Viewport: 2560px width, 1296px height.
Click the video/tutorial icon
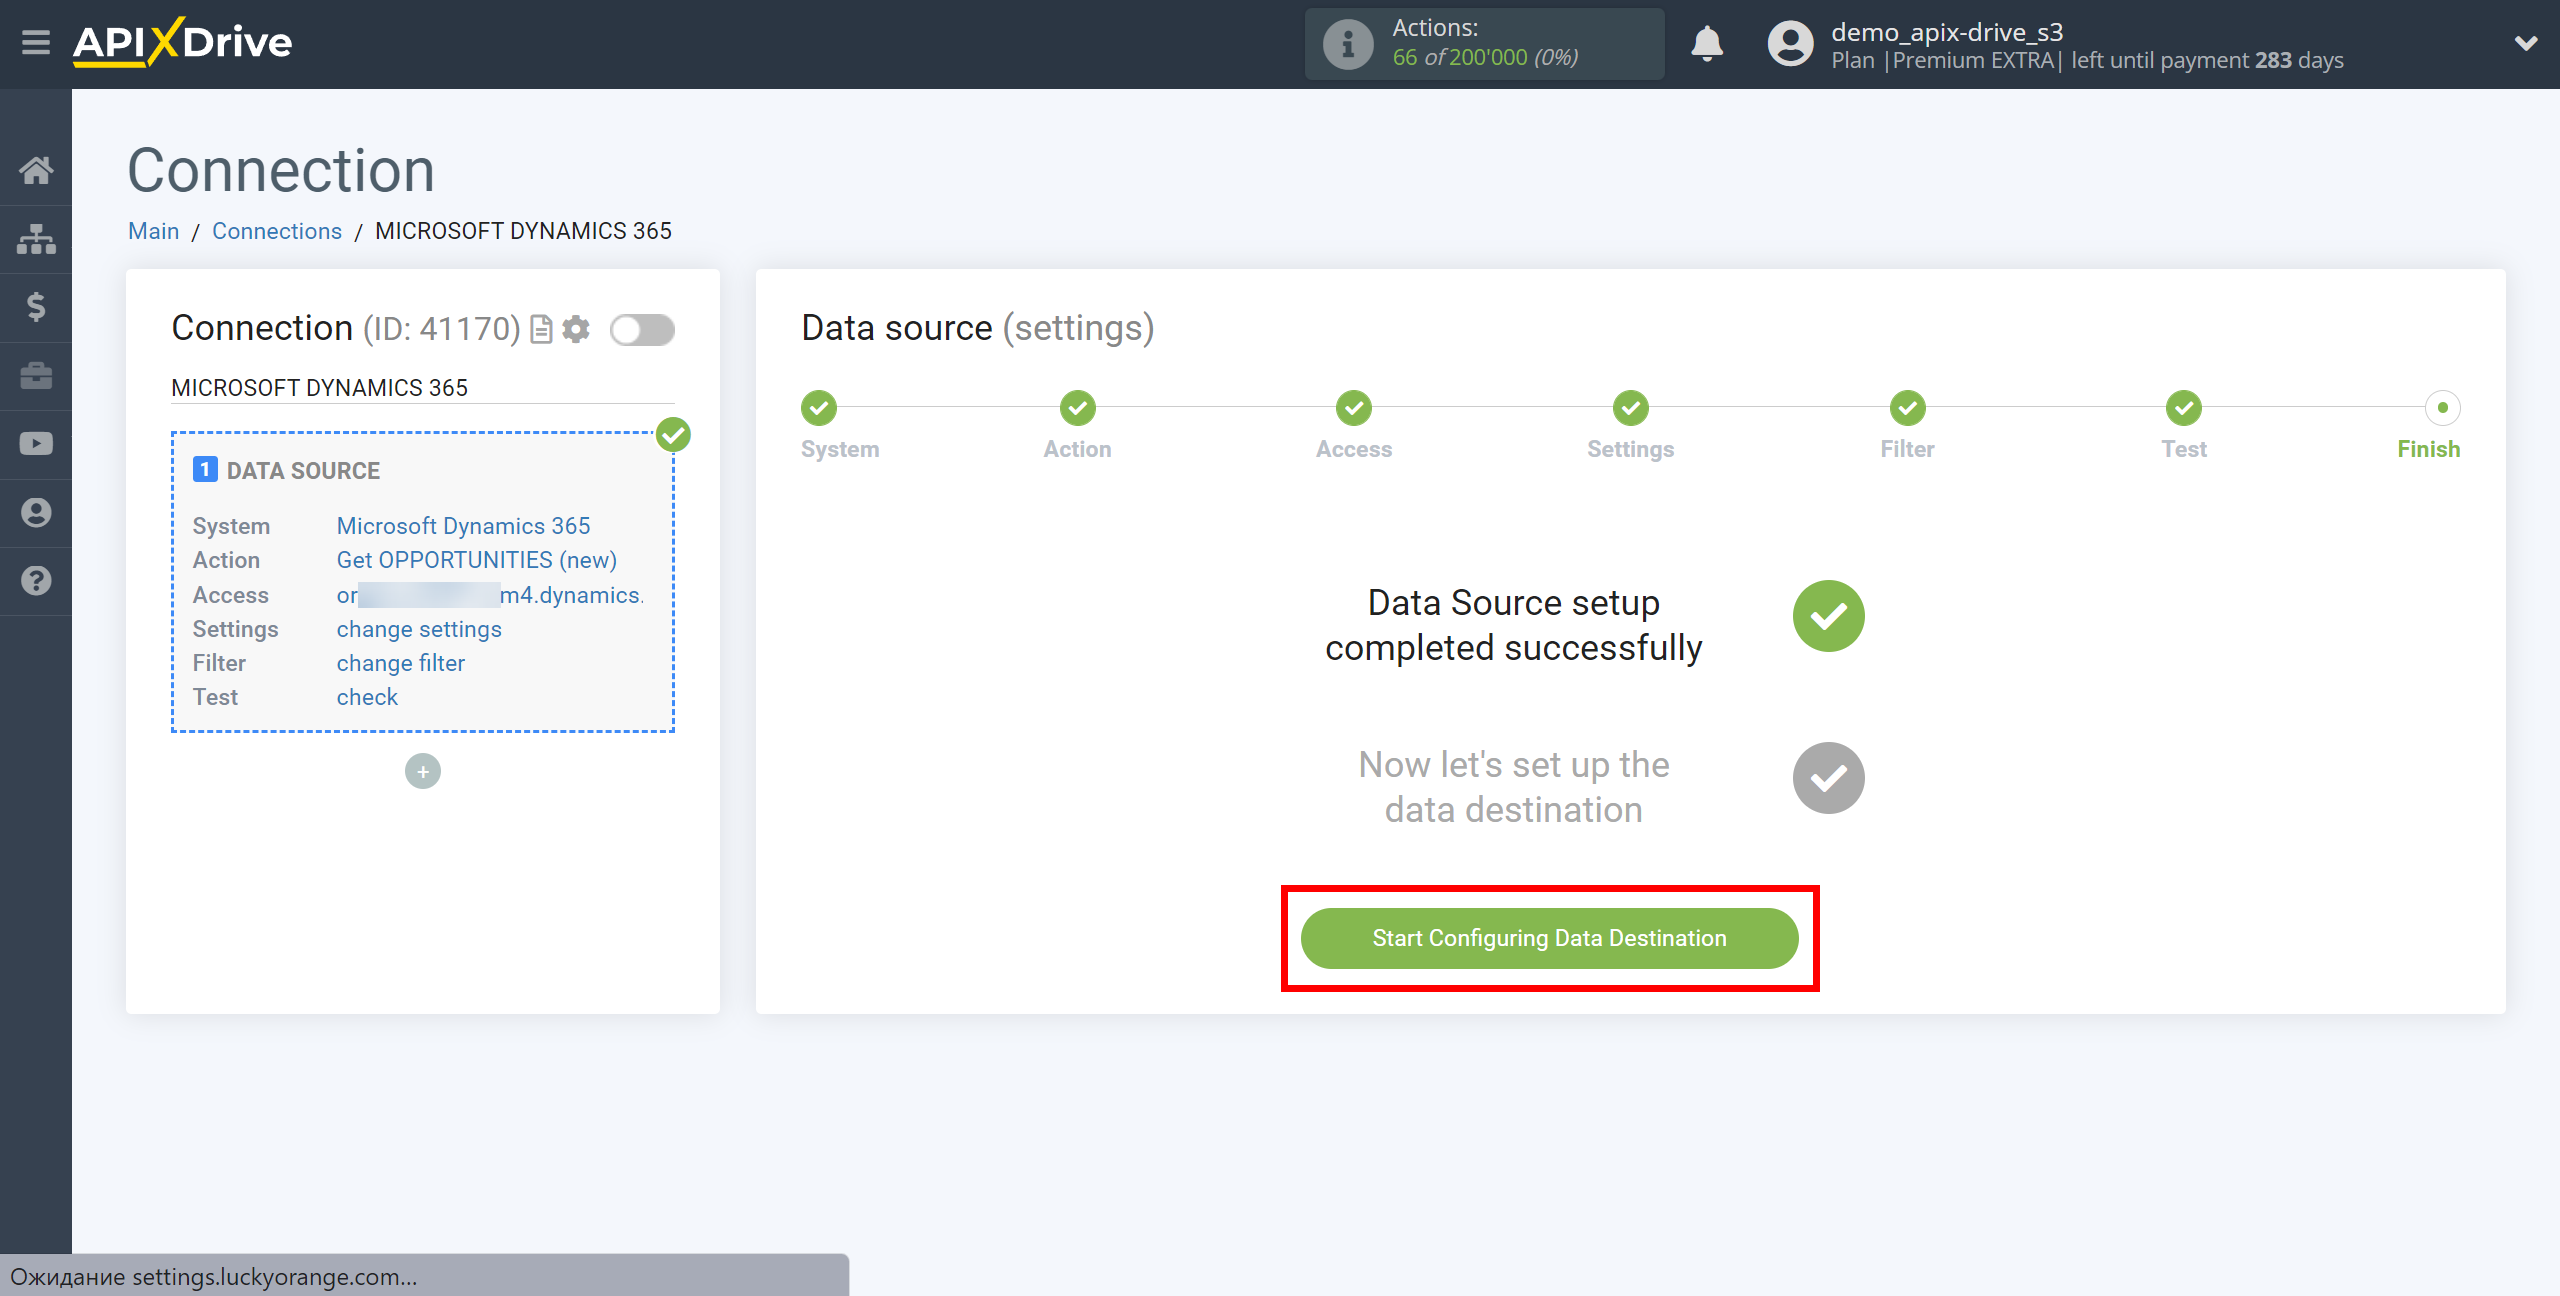[36, 445]
